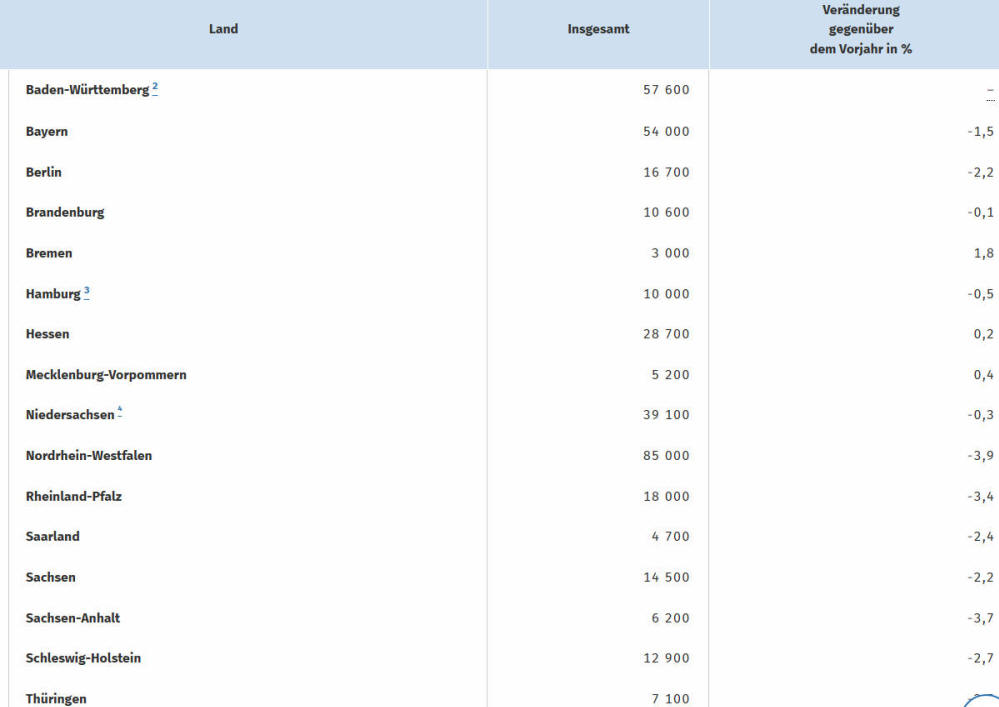Select change value -3,4 for Rheinland-Pfalz

(x=980, y=496)
